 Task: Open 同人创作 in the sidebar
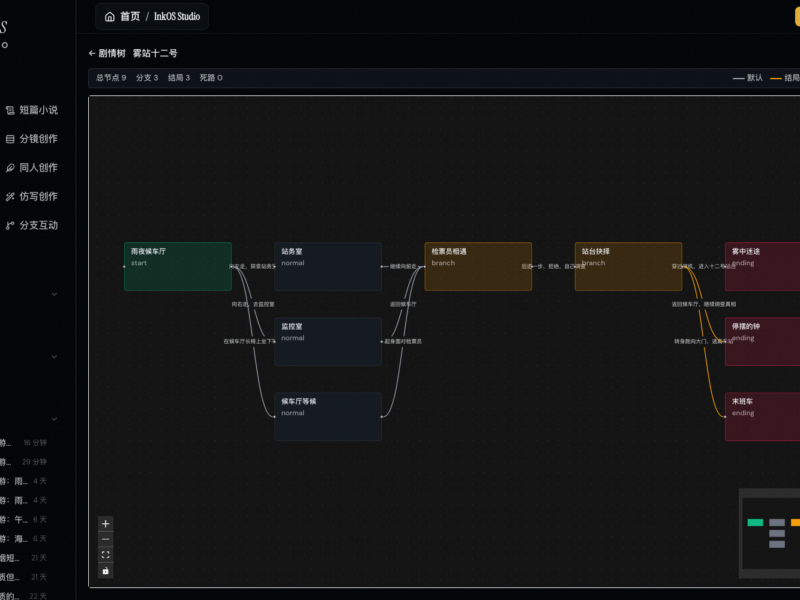click(32, 168)
